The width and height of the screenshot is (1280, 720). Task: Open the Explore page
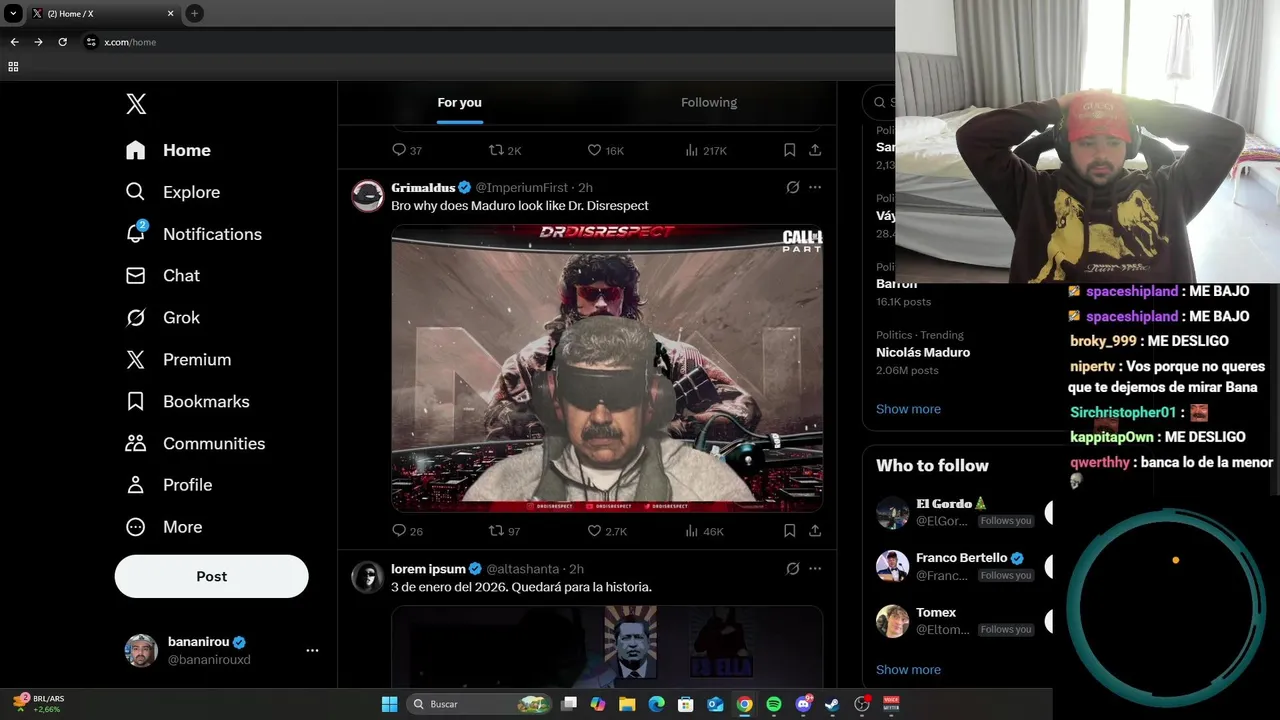(172, 192)
